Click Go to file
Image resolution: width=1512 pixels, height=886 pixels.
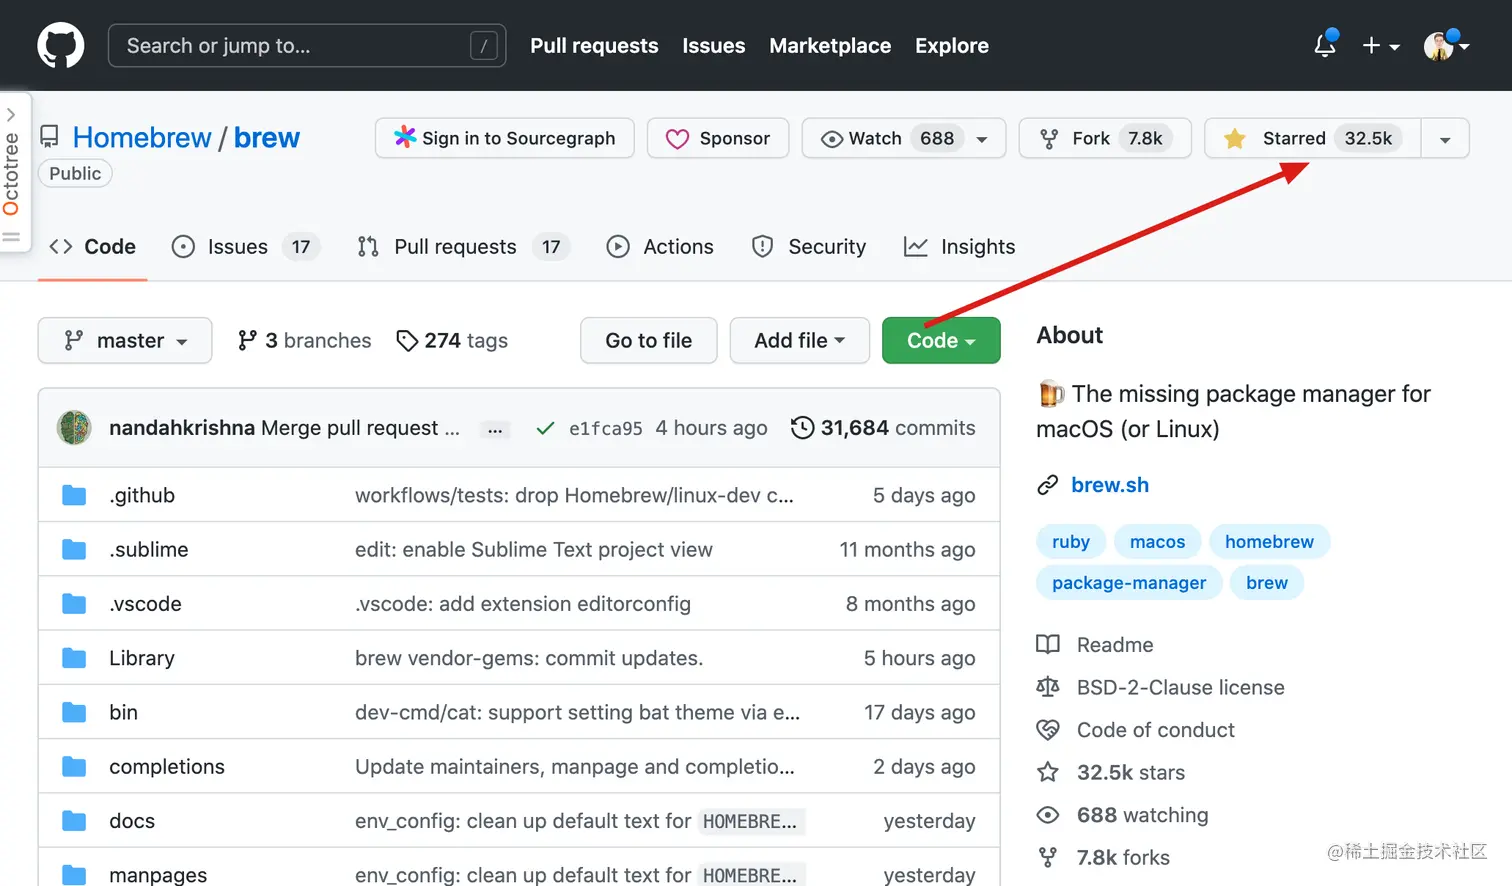click(x=649, y=341)
